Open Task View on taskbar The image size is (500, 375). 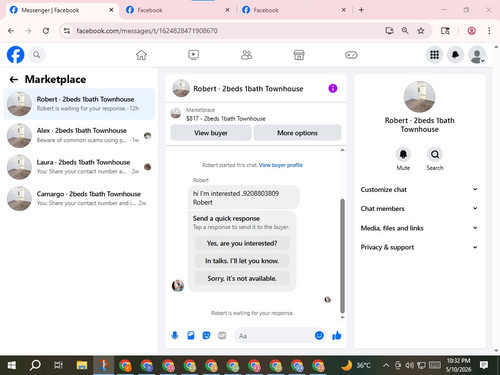[58, 365]
